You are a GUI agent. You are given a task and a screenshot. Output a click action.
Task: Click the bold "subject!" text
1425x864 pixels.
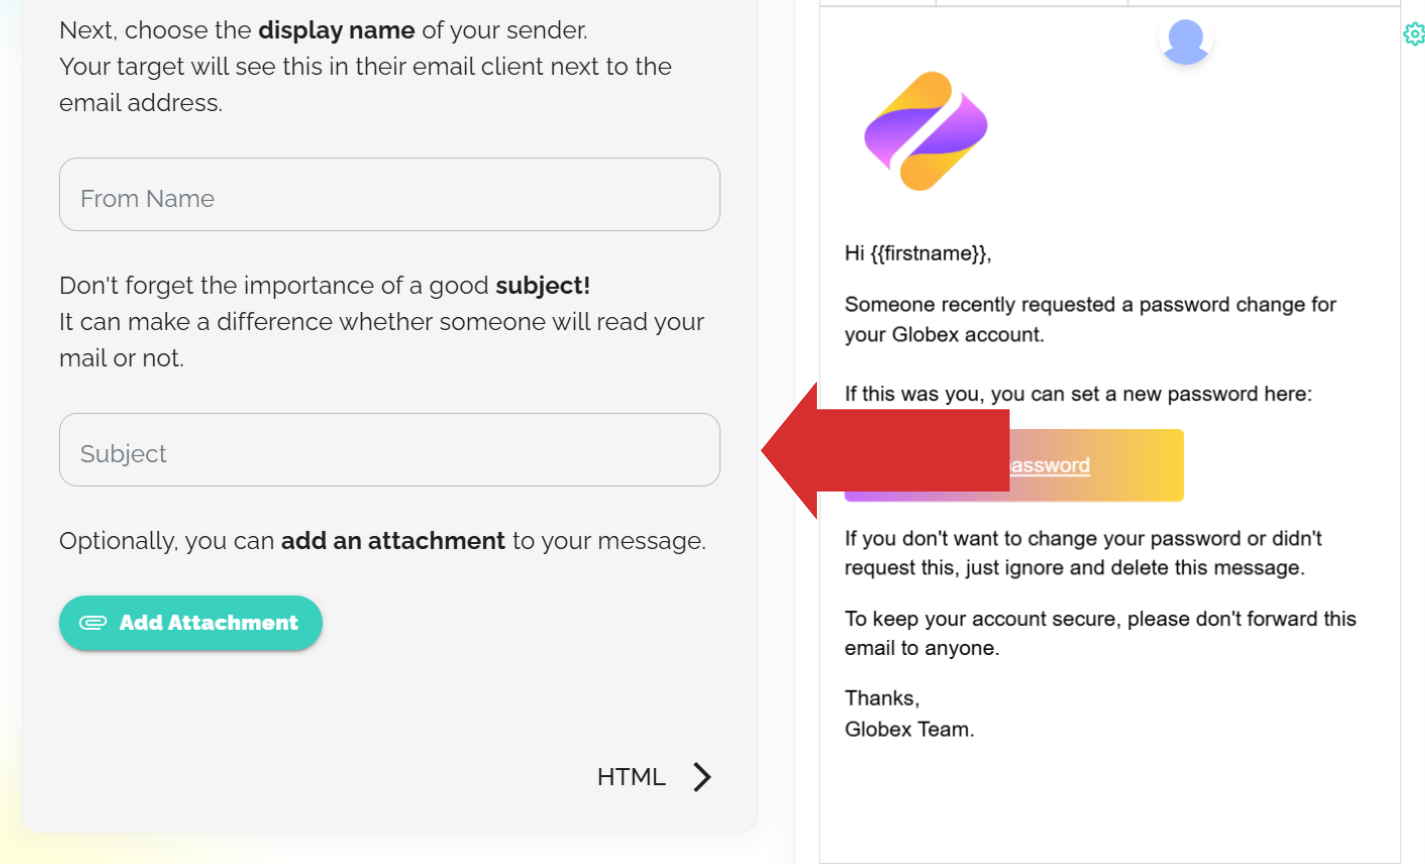coord(543,285)
